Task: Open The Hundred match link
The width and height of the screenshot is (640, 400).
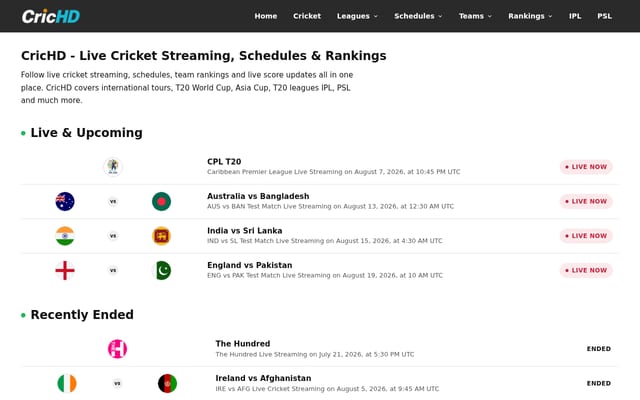Action: 243,344
